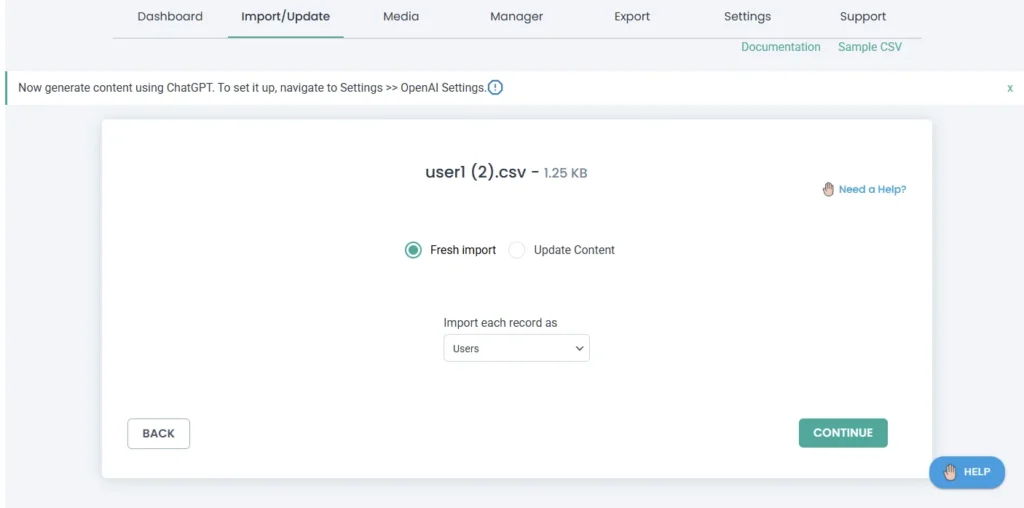Click the user1 (2).csv file name heading
Viewport: 1024px width, 508px height.
[475, 172]
